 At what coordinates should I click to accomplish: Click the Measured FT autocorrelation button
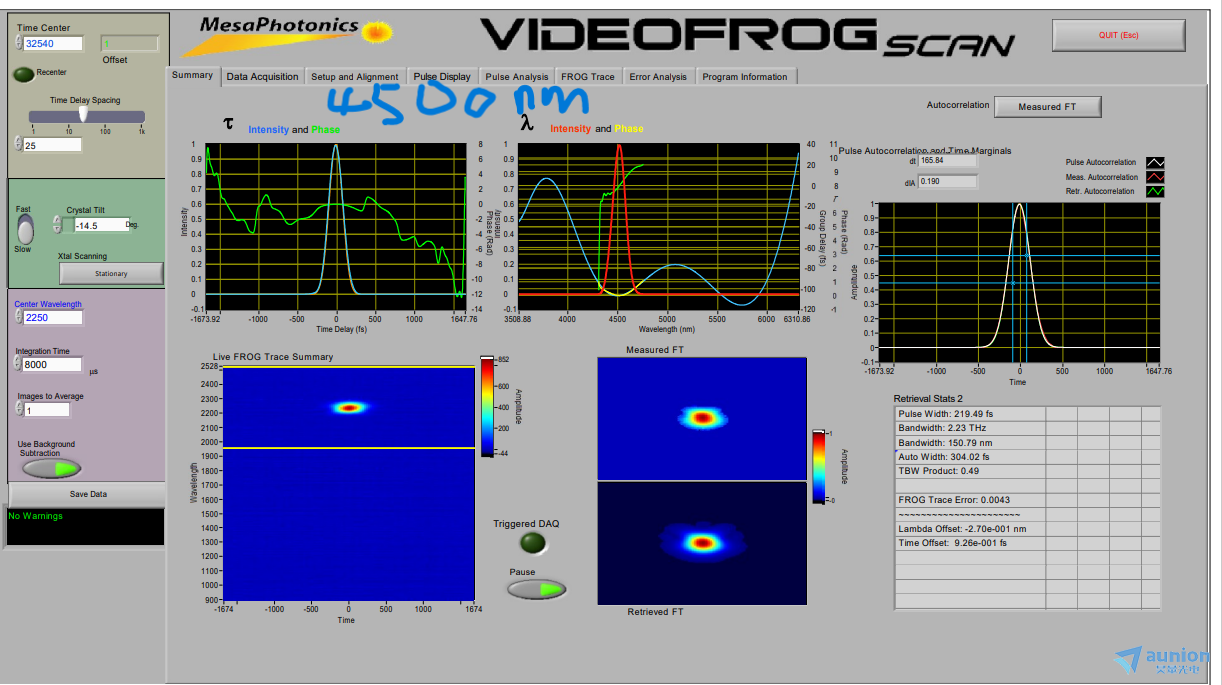1047,106
